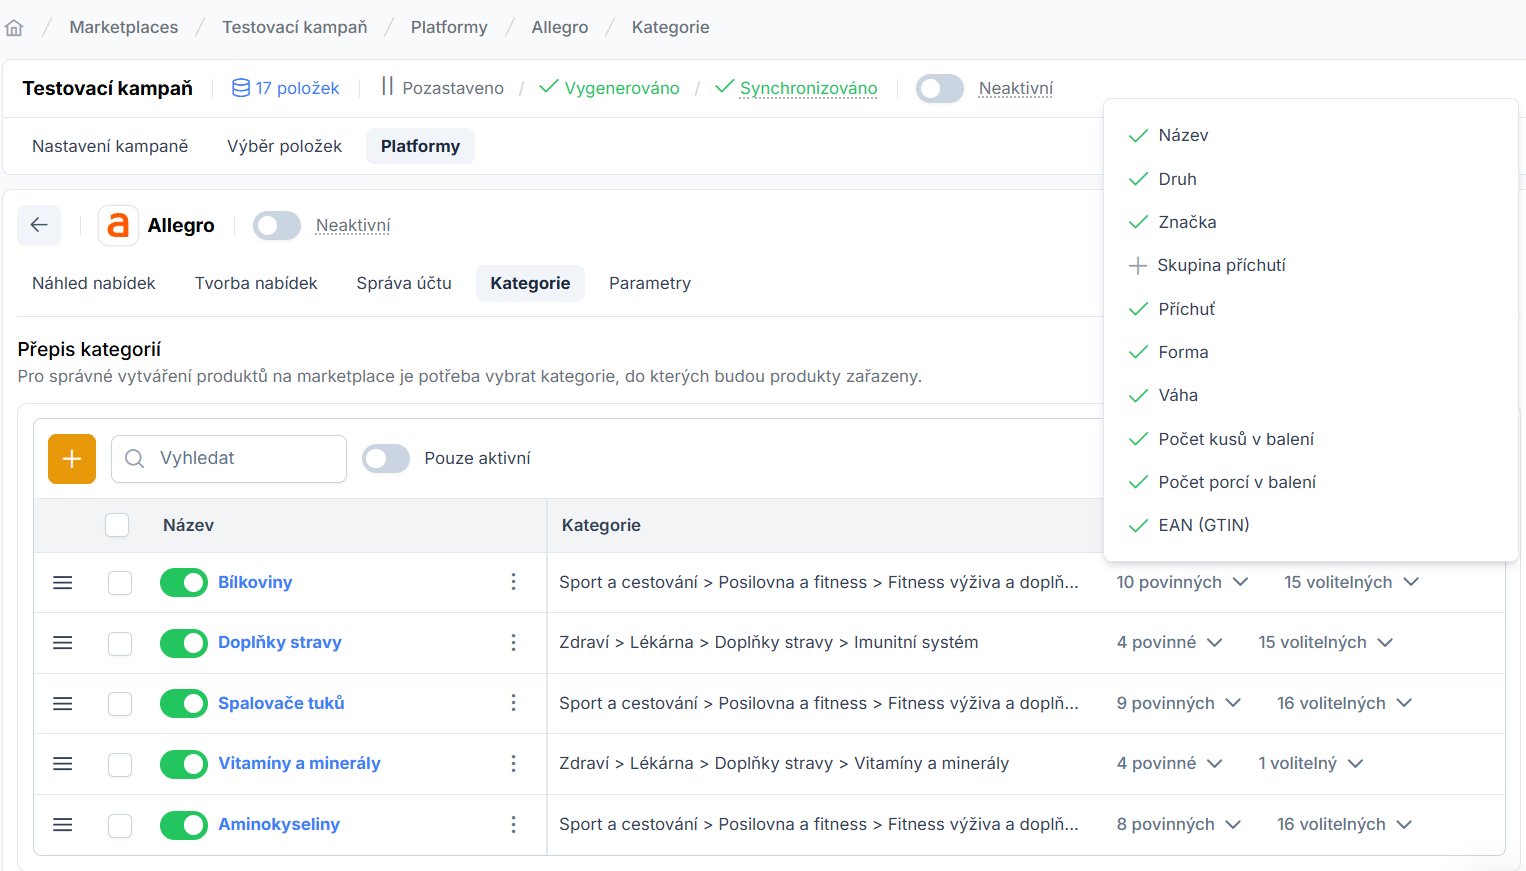The width and height of the screenshot is (1526, 871).
Task: Open the Bílkoviny category link
Action: coord(255,582)
